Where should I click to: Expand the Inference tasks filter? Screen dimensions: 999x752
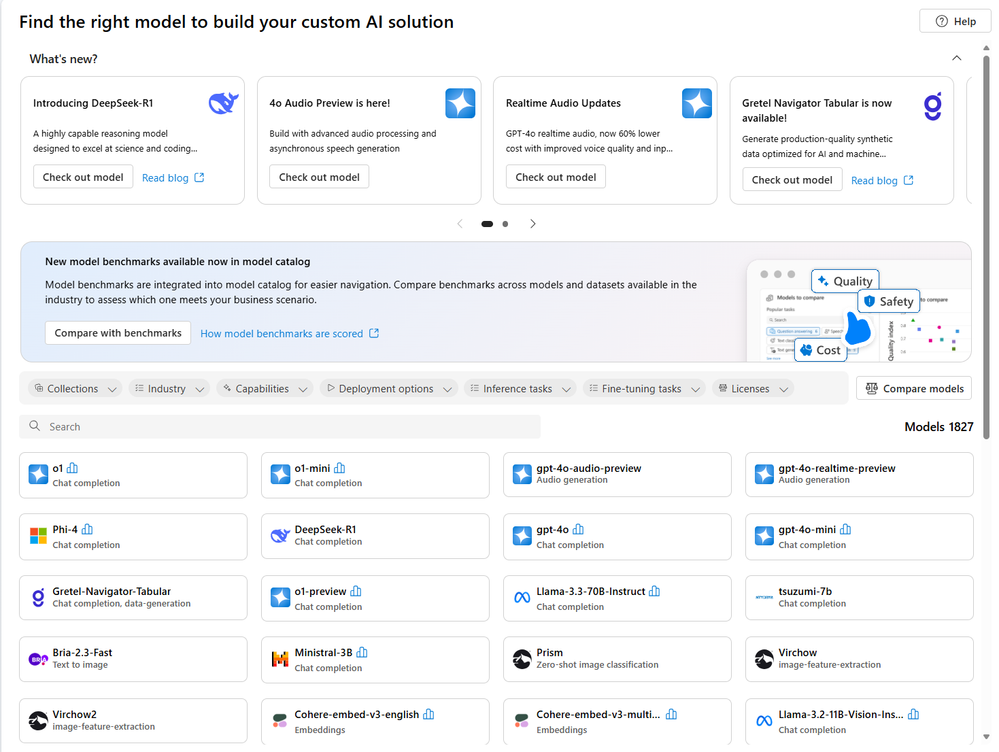pos(520,389)
